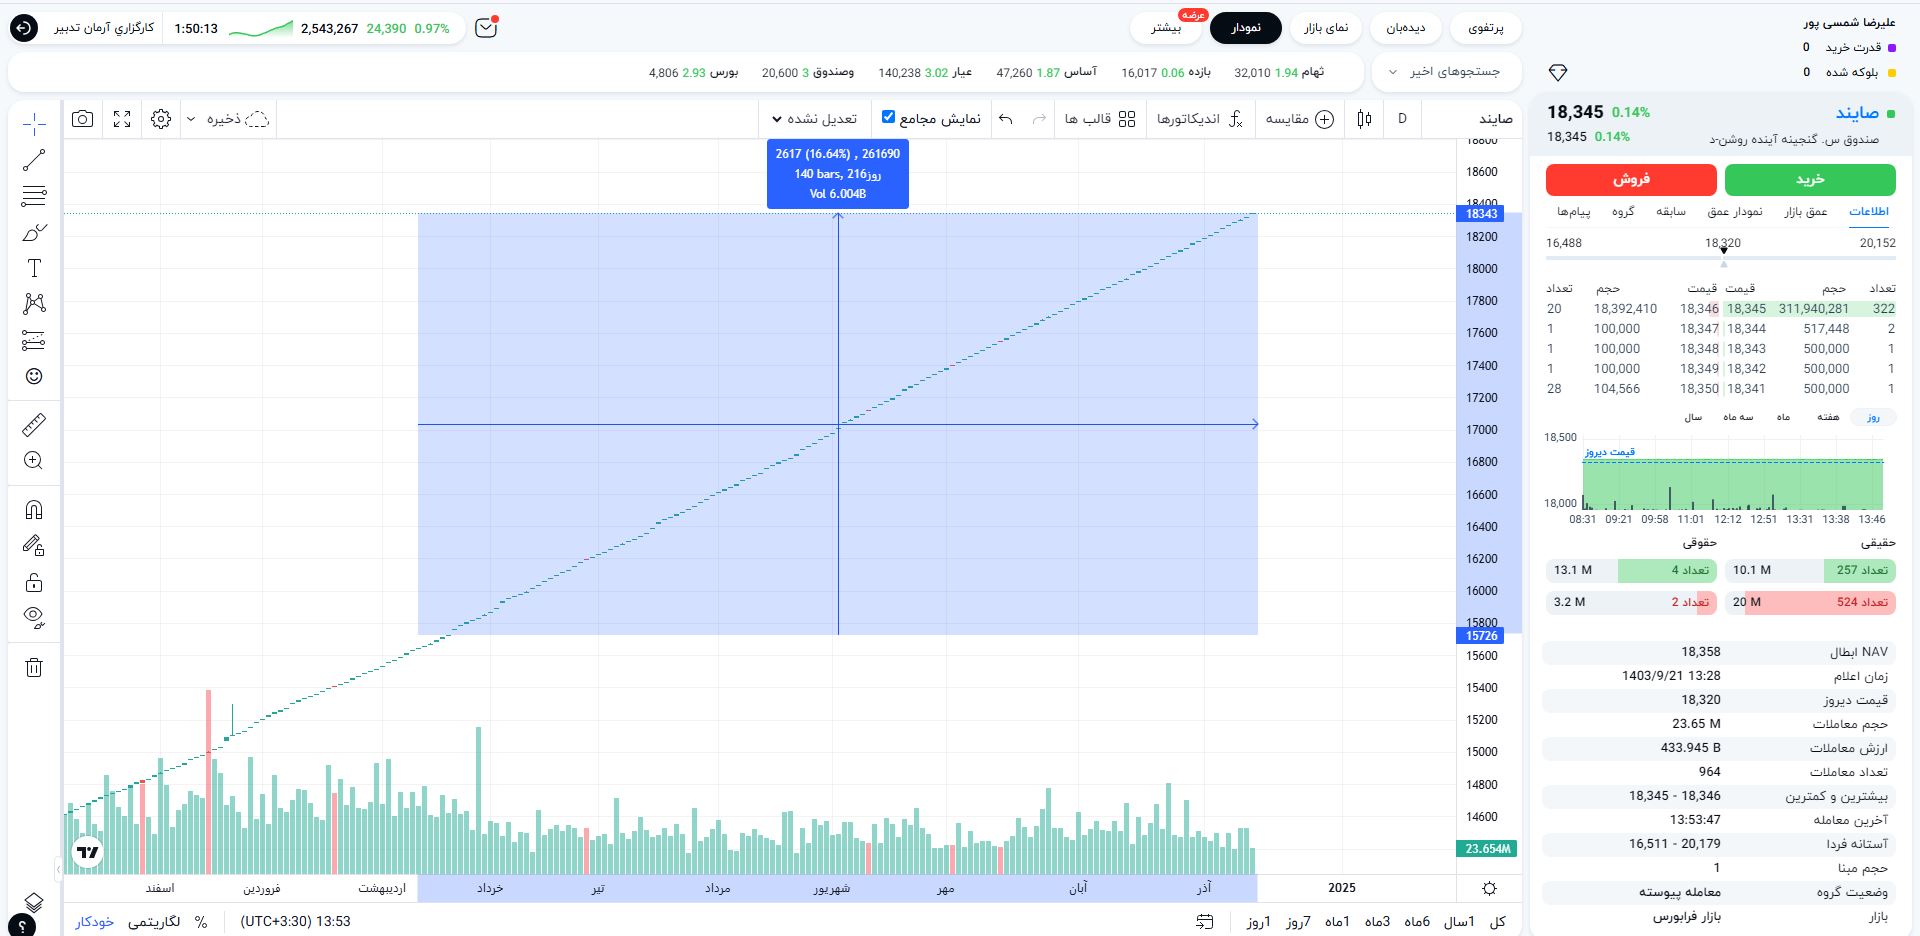This screenshot has height=936, width=1920.
Task: Open the mail messages icon in the top bar
Action: [486, 28]
